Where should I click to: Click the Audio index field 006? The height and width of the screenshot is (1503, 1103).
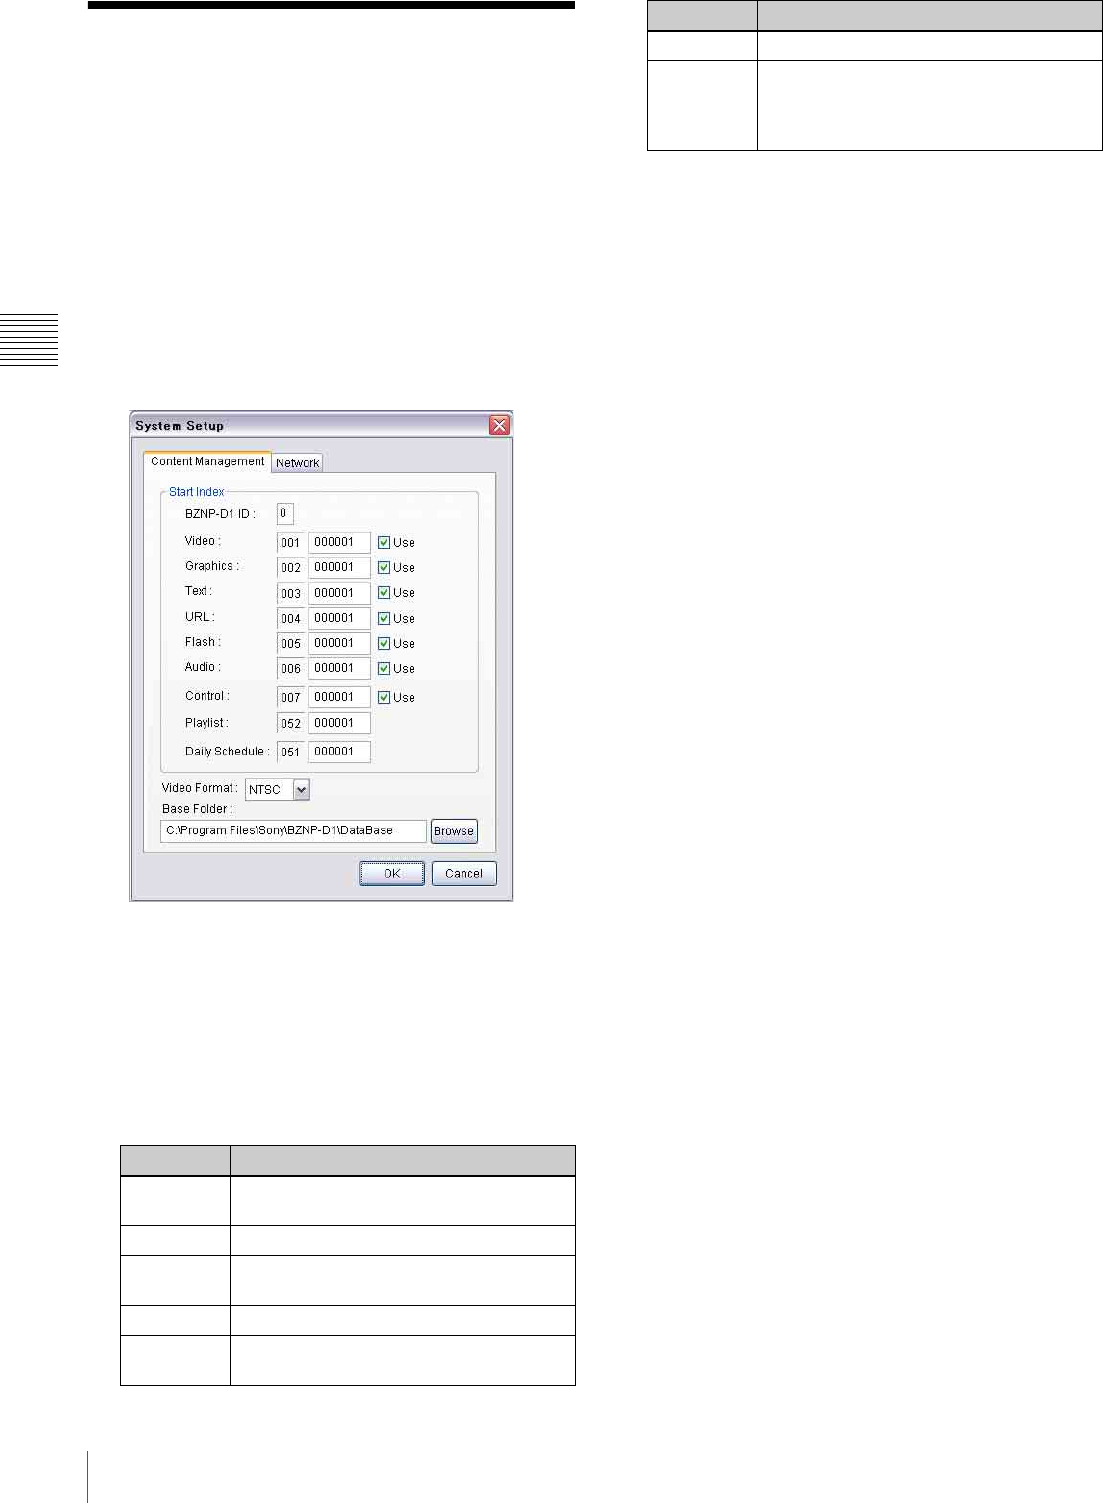[291, 668]
